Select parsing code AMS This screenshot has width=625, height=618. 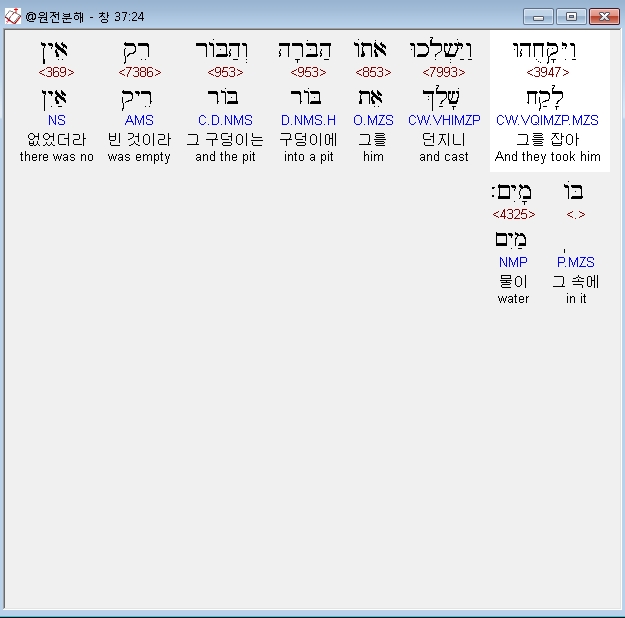pos(139,120)
